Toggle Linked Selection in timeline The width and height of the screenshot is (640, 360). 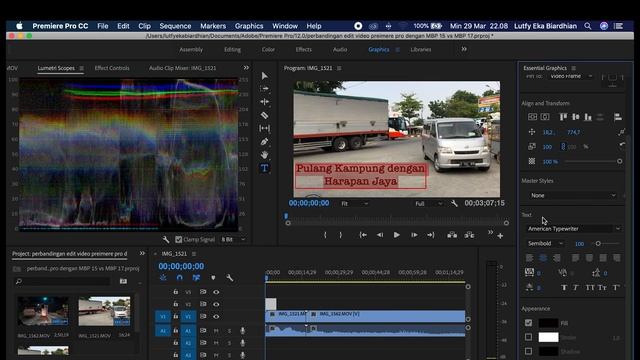196,278
